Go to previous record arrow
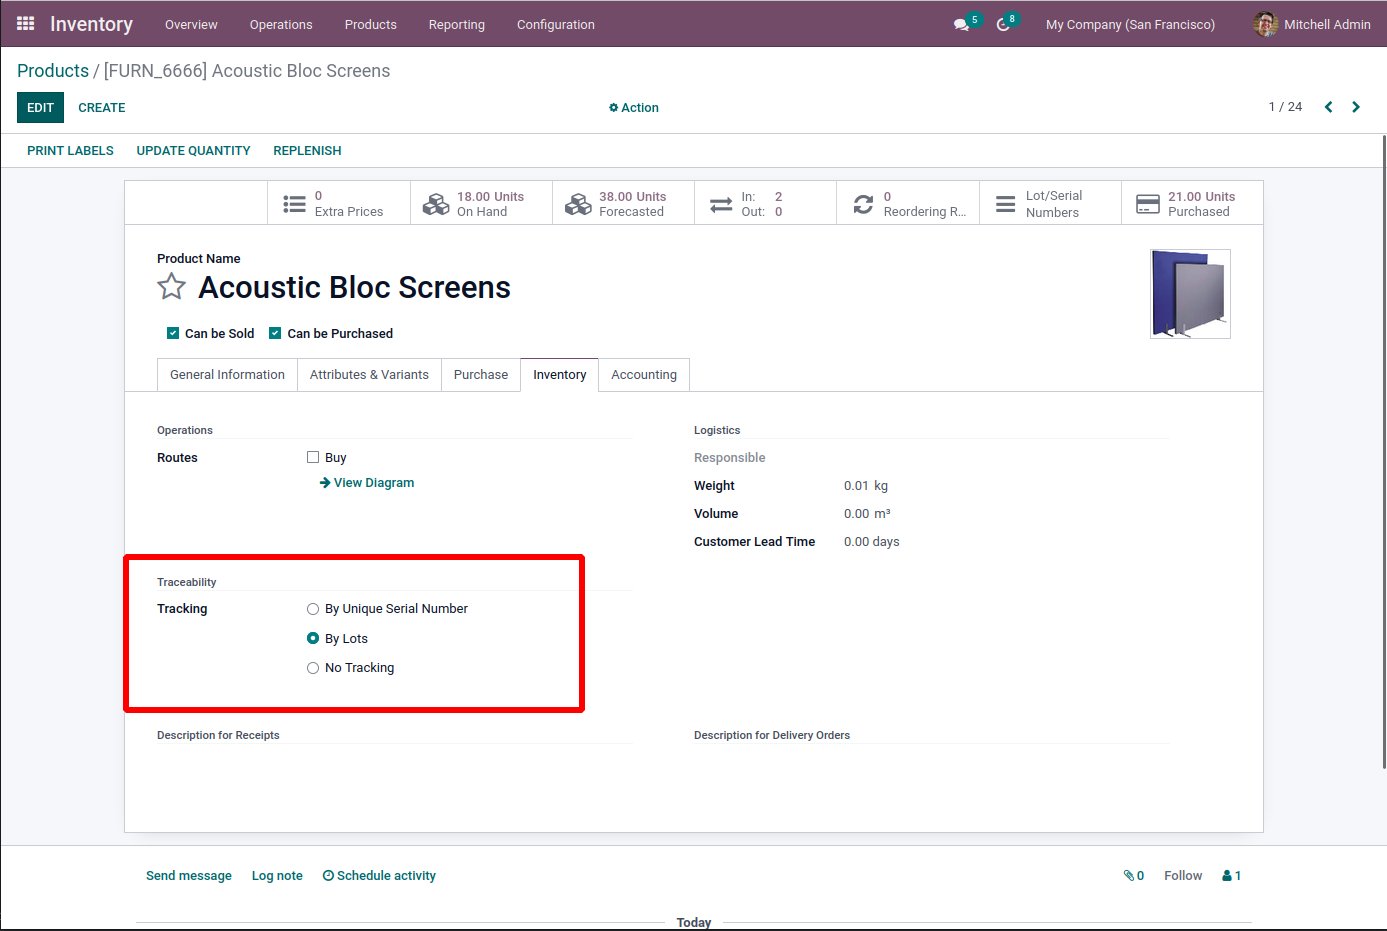The image size is (1387, 931). pos(1328,107)
